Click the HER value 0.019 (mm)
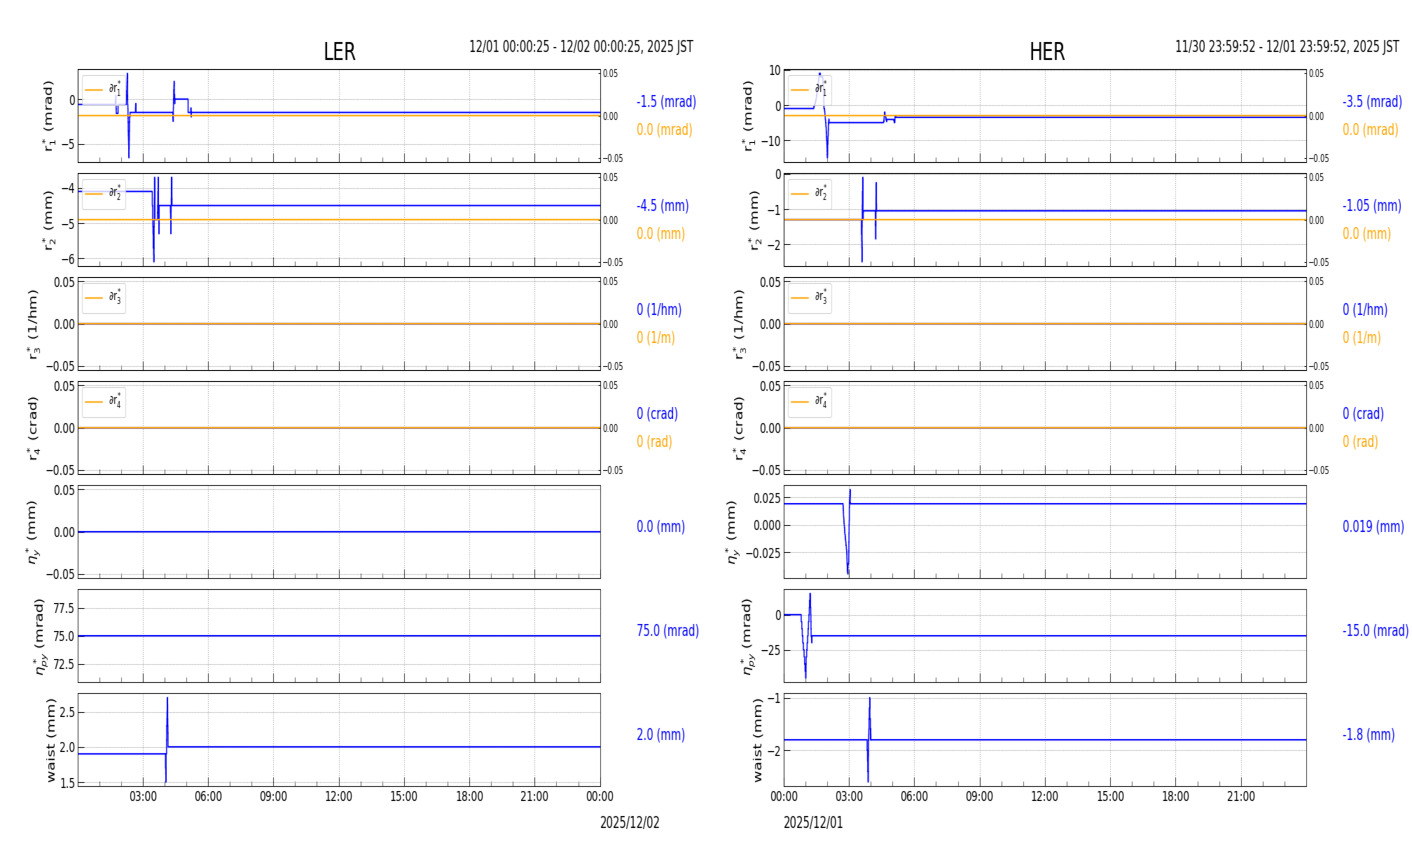1412x864 pixels. tap(1373, 527)
